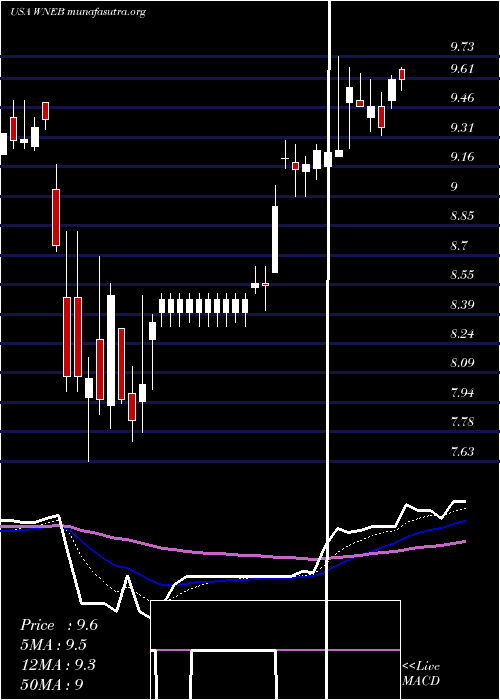The image size is (500, 700).
Task: Click the 8.55 price axis label
Action: (462, 275)
